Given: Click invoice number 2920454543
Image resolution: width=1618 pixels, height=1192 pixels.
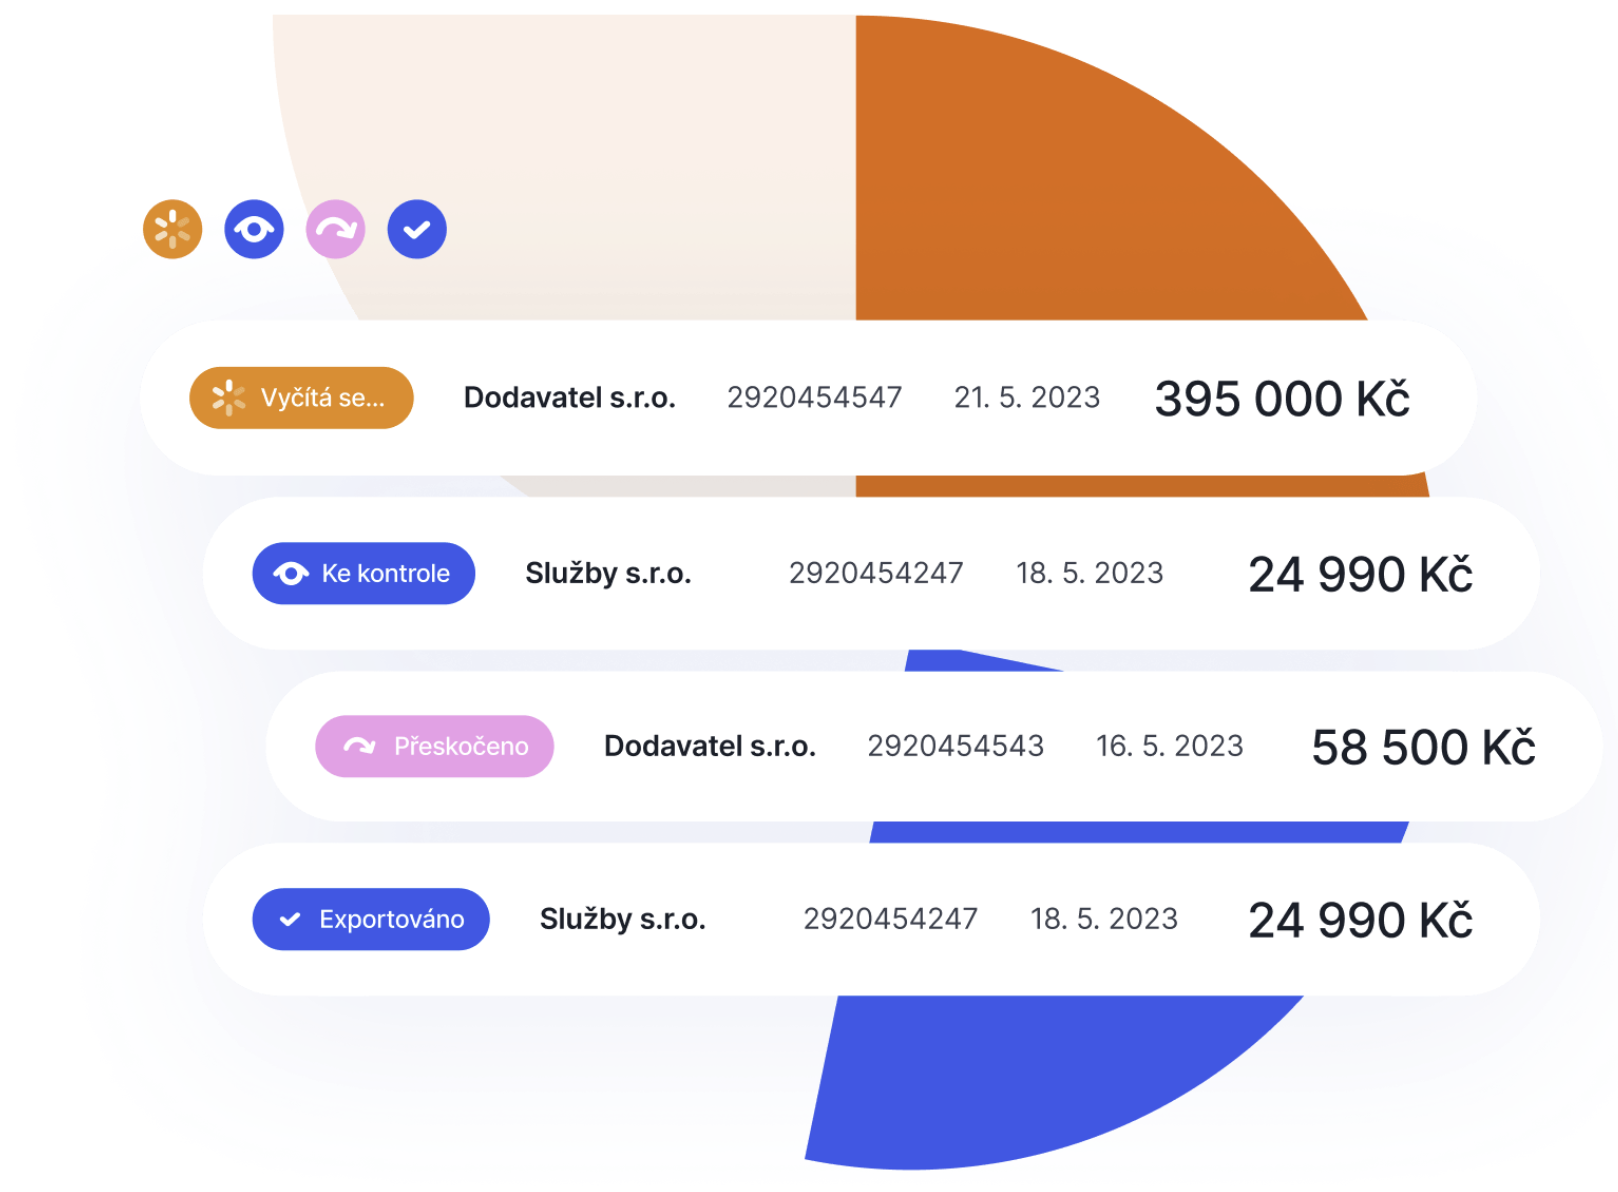Looking at the screenshot, I should click(x=955, y=746).
